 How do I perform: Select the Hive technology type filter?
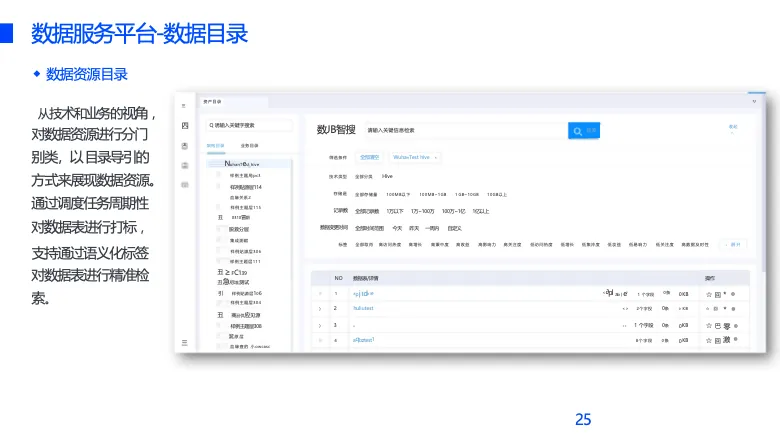point(387,176)
